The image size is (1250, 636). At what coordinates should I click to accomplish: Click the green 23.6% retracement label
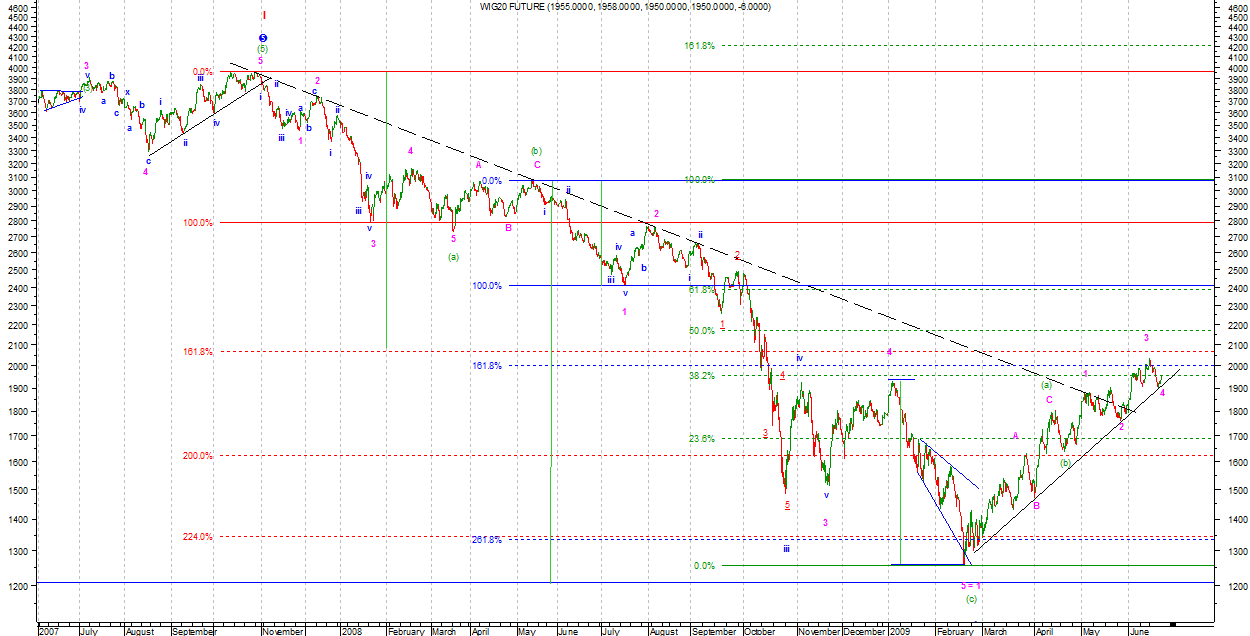[702, 438]
